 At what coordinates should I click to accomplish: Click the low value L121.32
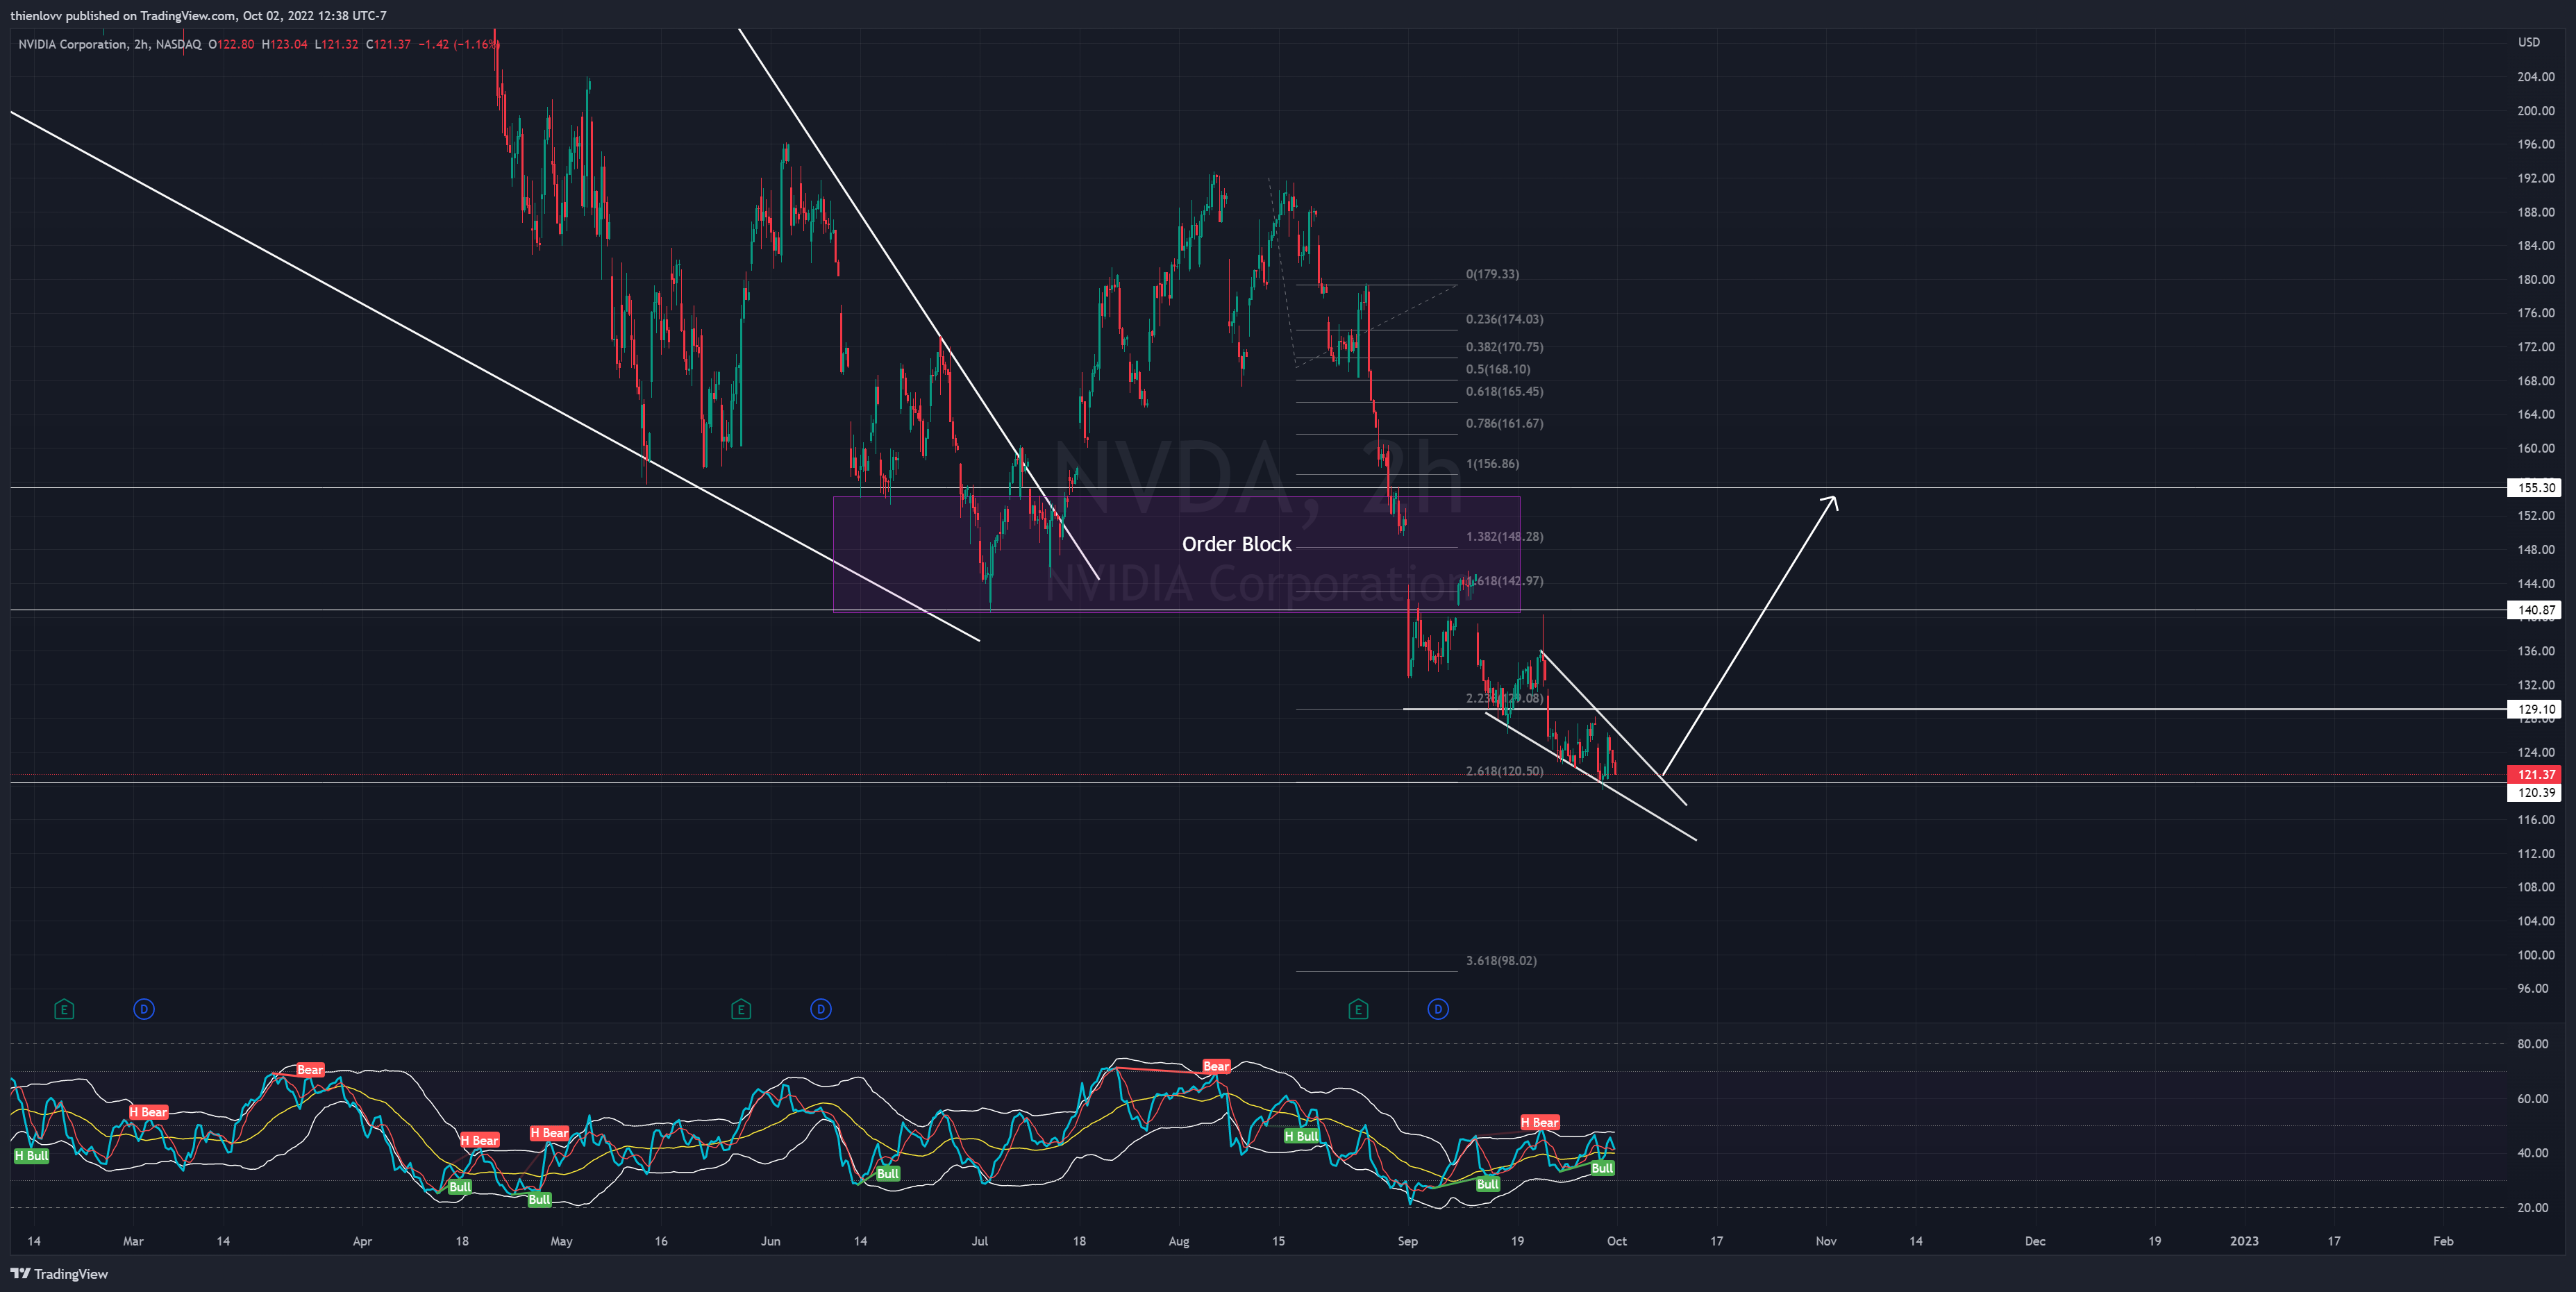pyautogui.click(x=336, y=44)
